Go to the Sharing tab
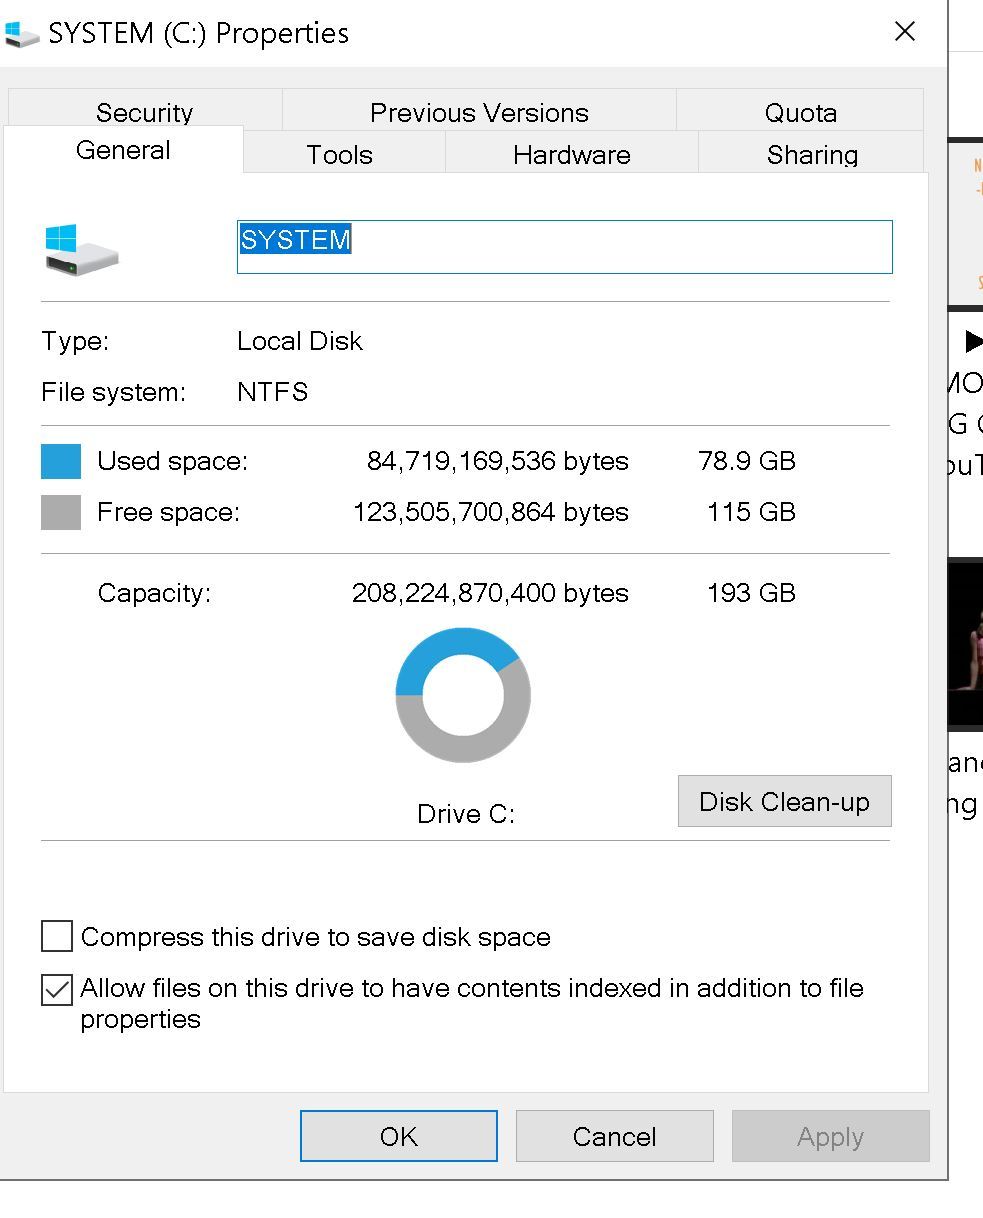This screenshot has width=983, height=1218. (x=812, y=155)
